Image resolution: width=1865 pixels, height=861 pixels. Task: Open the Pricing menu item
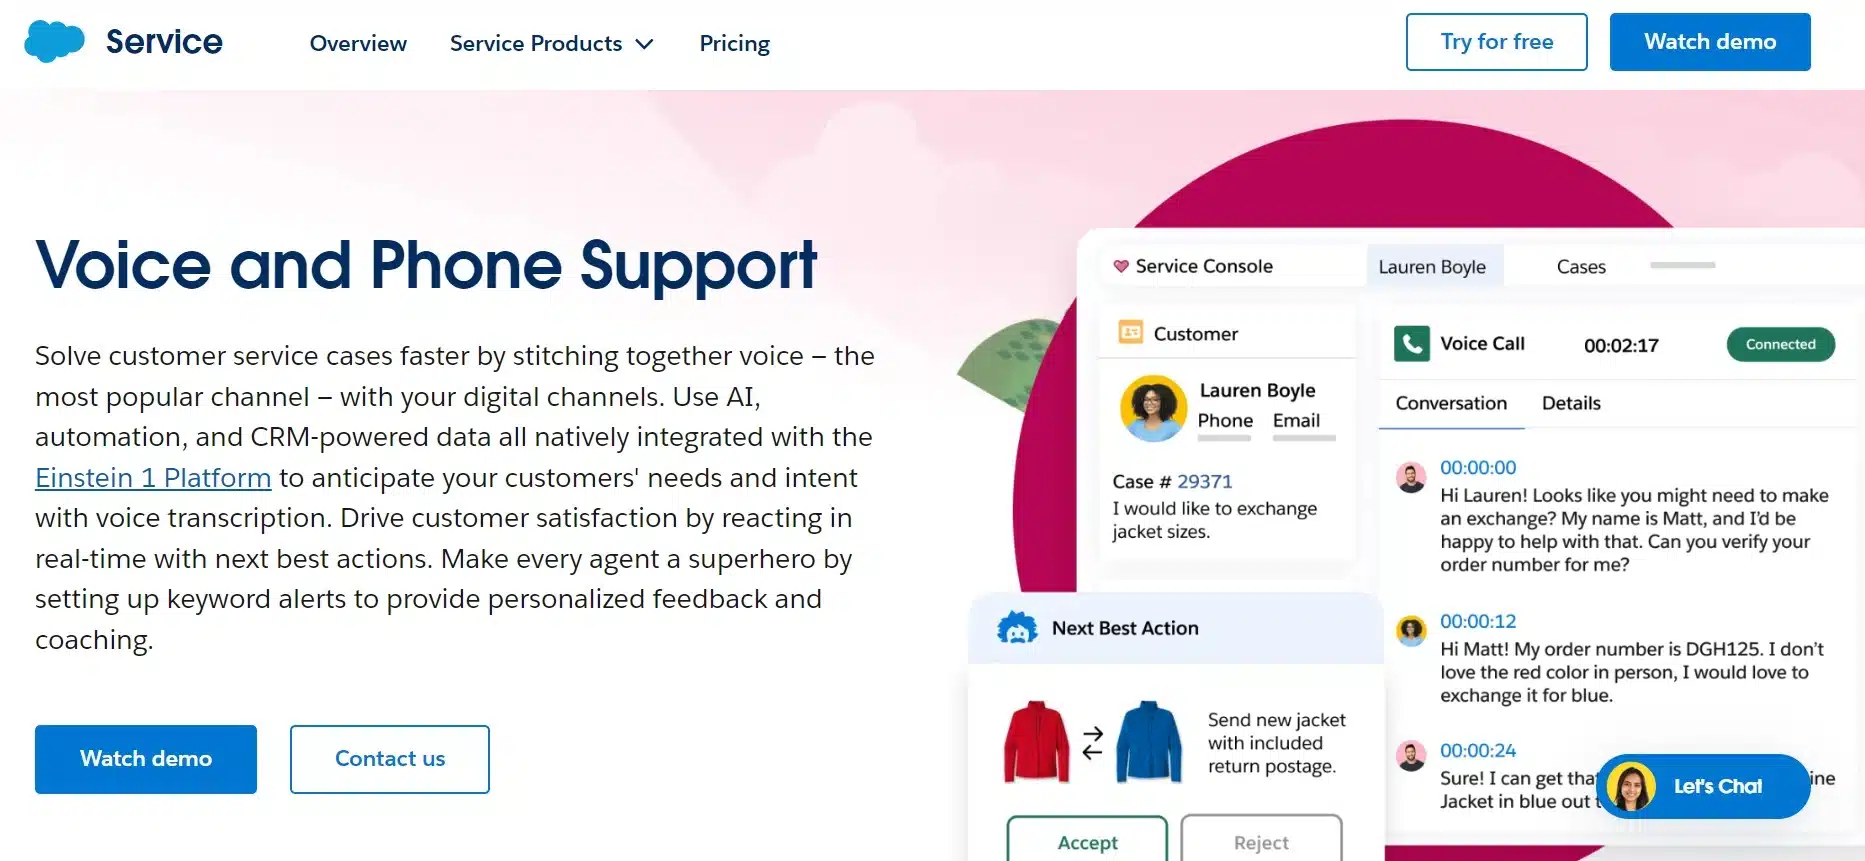(x=734, y=43)
